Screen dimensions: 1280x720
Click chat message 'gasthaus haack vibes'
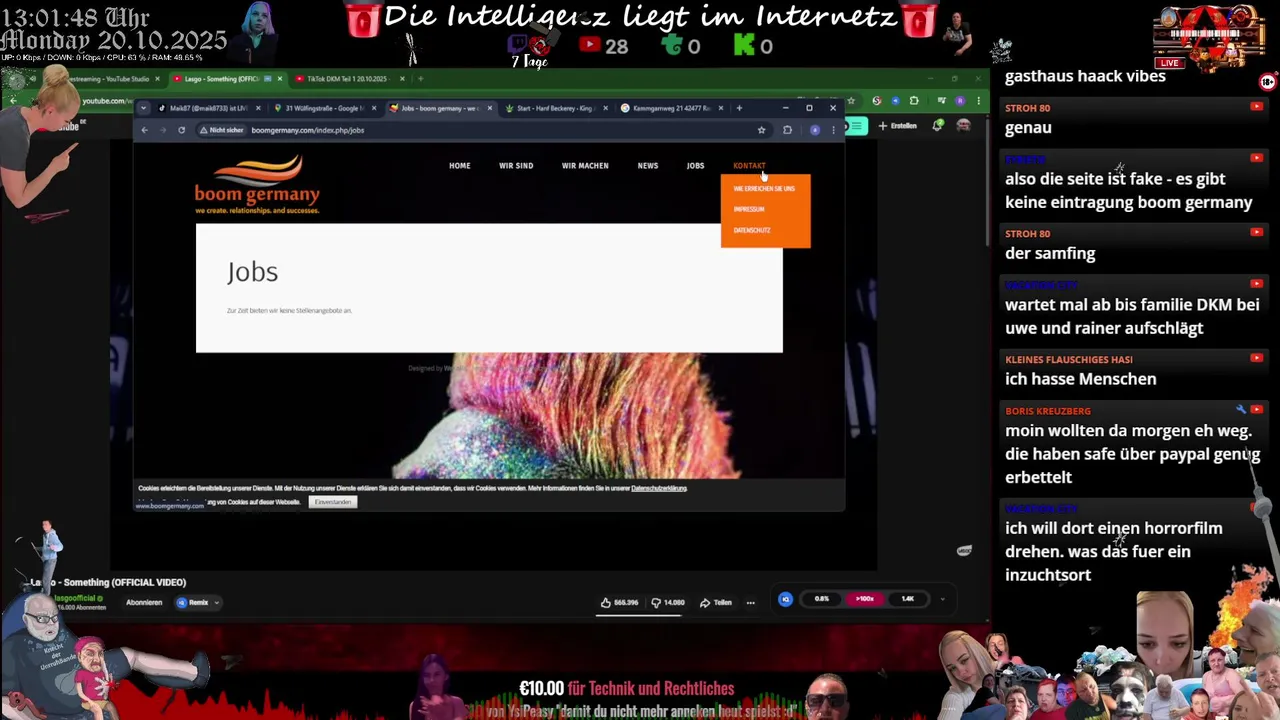pyautogui.click(x=1085, y=76)
